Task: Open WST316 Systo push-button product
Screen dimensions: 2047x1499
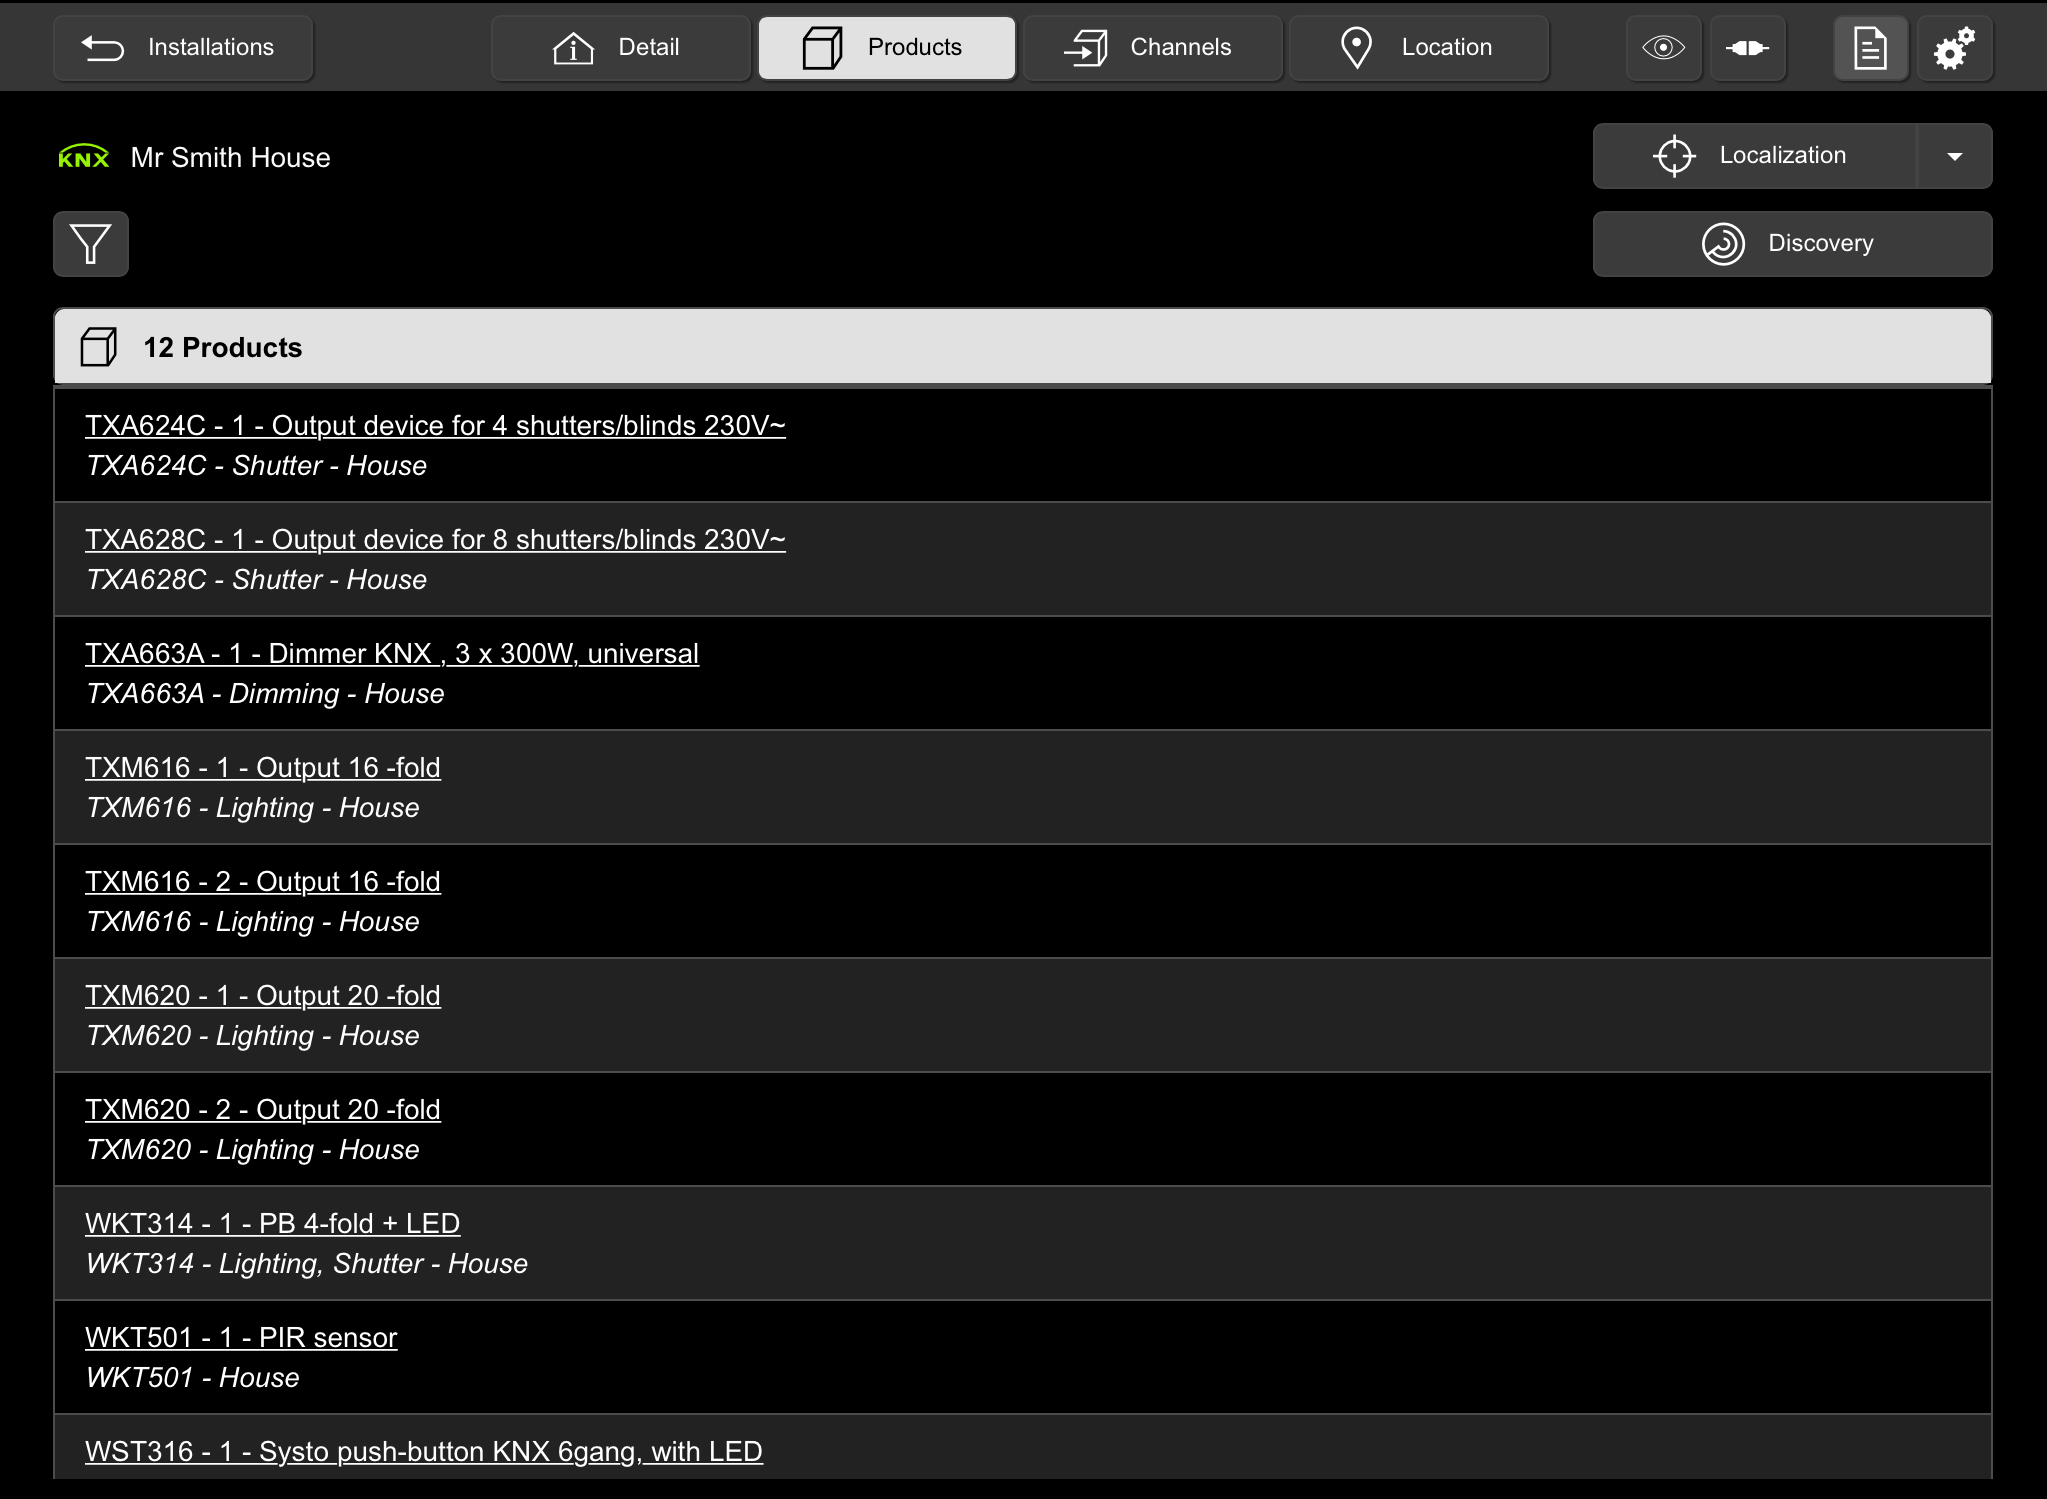Action: (424, 1451)
